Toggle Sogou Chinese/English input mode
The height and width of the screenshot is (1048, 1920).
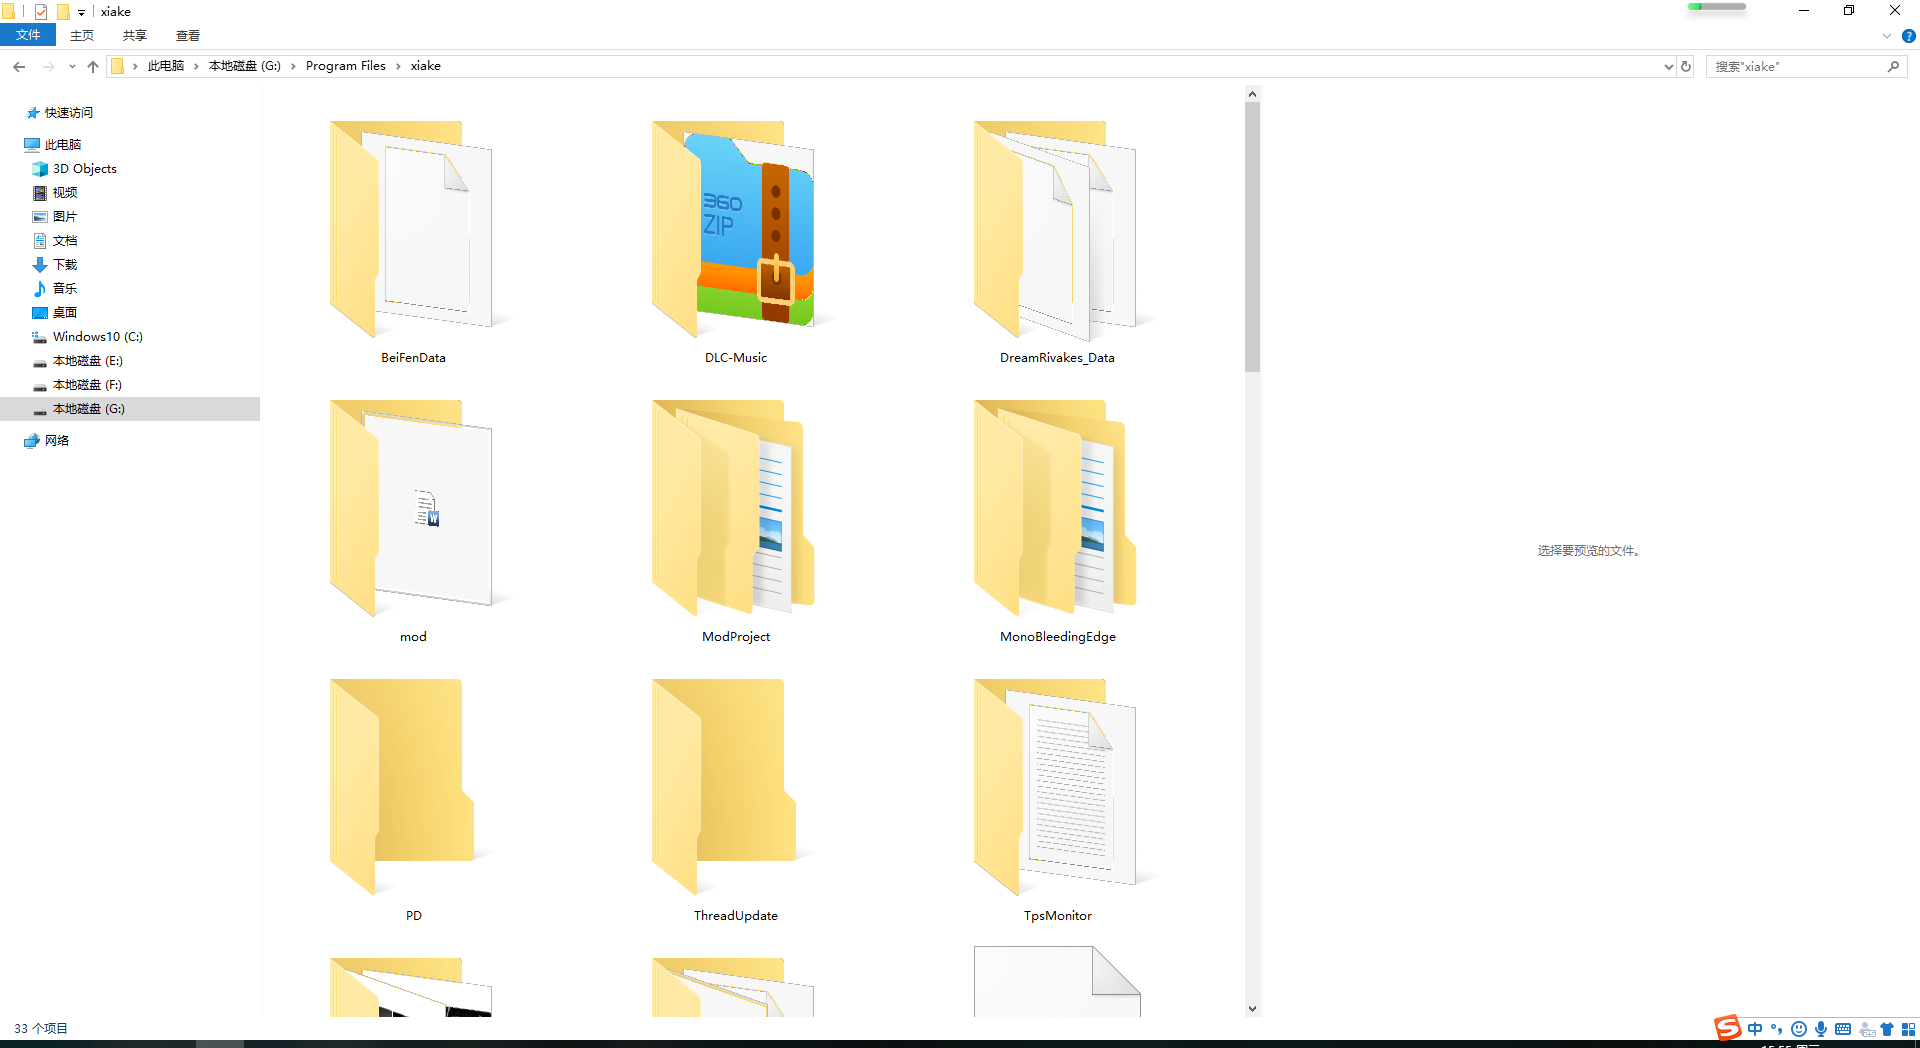[1755, 1029]
